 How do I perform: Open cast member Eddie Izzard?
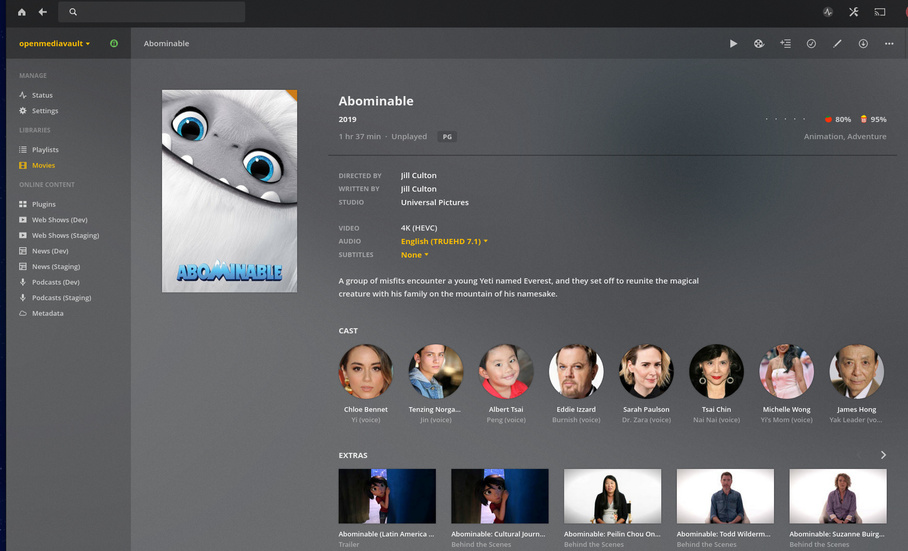[576, 372]
